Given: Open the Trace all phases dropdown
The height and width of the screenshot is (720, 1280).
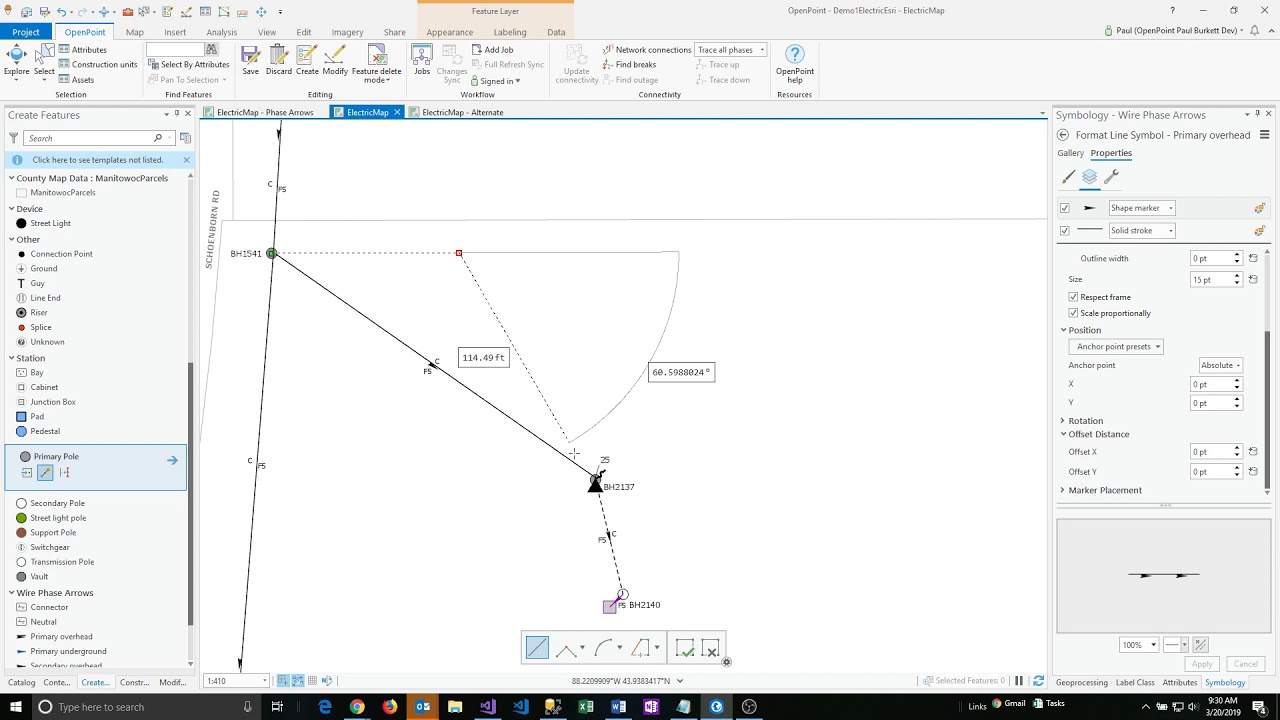Looking at the screenshot, I should click(731, 50).
